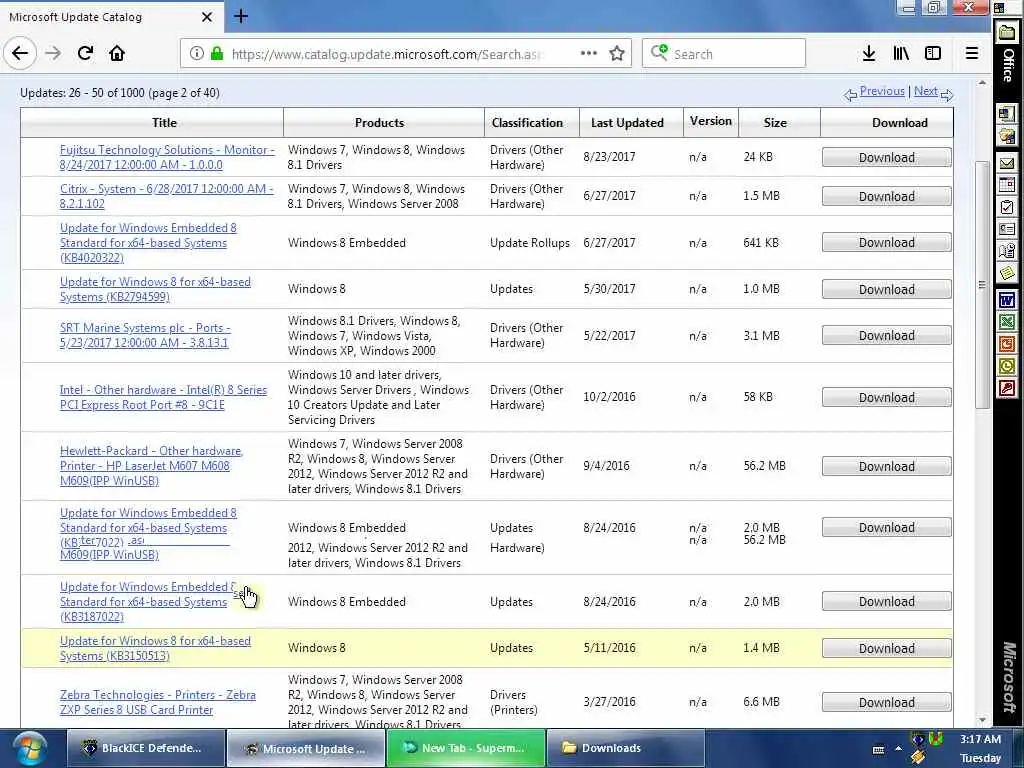Close the Microsoft Update Catalog tab
This screenshot has height=768, width=1024.
coord(206,17)
